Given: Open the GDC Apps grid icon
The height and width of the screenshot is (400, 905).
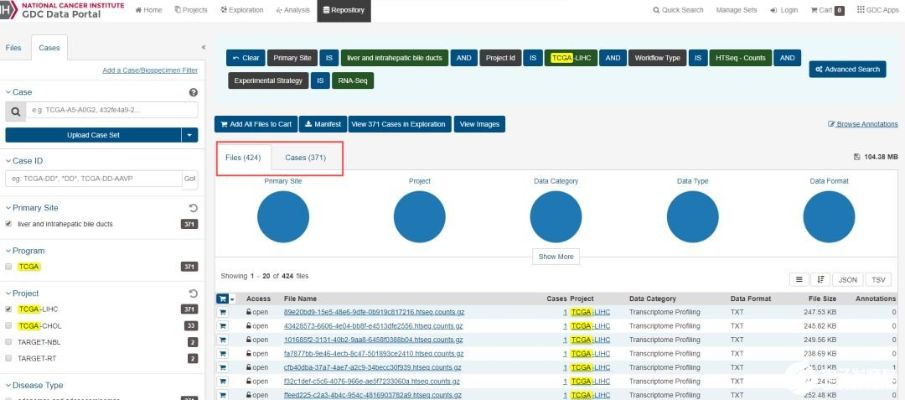Looking at the screenshot, I should coord(873,10).
